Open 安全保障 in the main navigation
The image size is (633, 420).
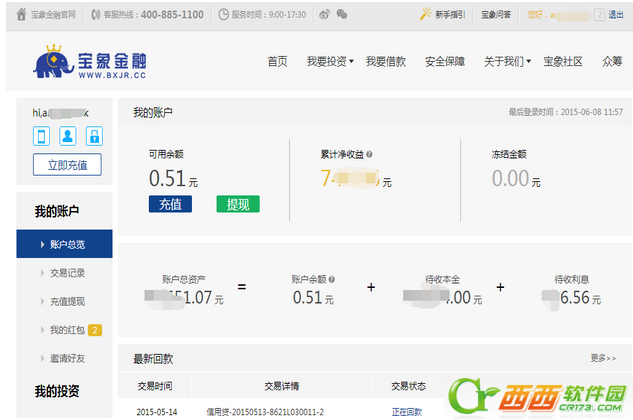[445, 62]
